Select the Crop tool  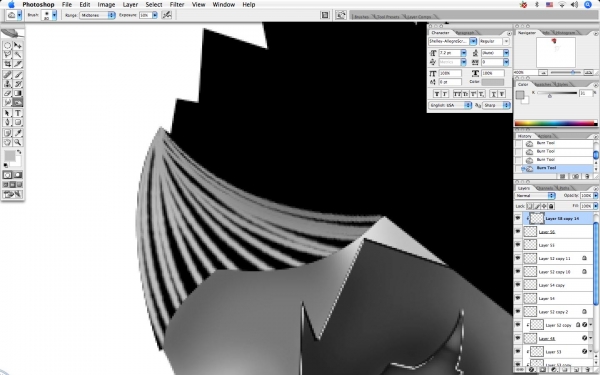tap(7, 64)
